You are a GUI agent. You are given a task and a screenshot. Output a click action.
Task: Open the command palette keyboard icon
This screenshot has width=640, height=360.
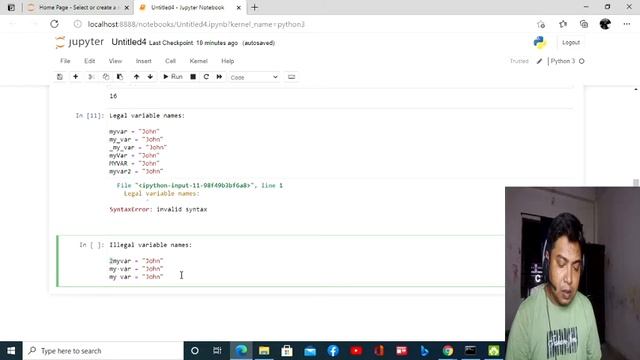[x=291, y=77]
